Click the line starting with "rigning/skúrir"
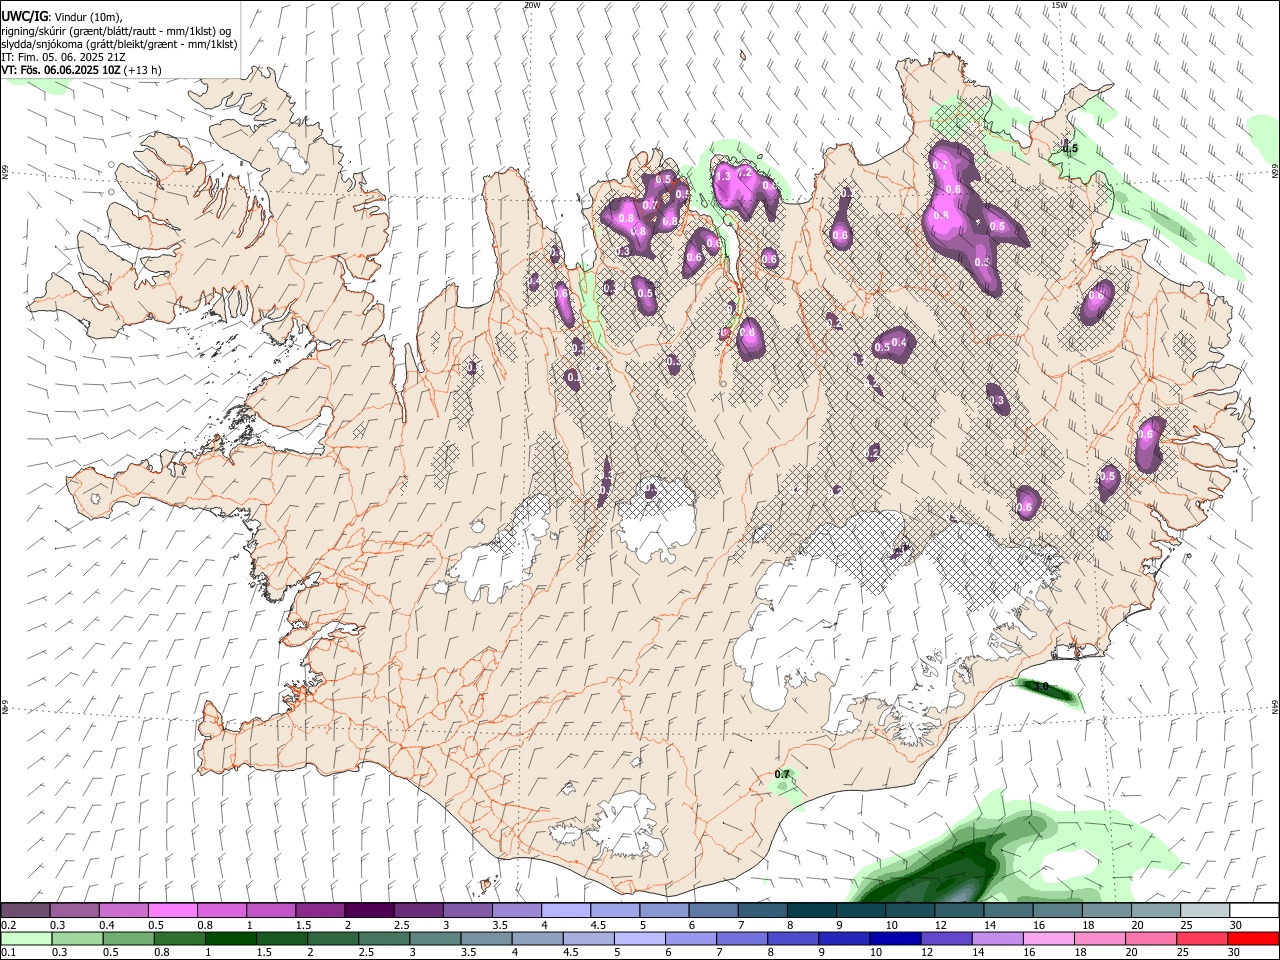The height and width of the screenshot is (960, 1280). tap(116, 31)
